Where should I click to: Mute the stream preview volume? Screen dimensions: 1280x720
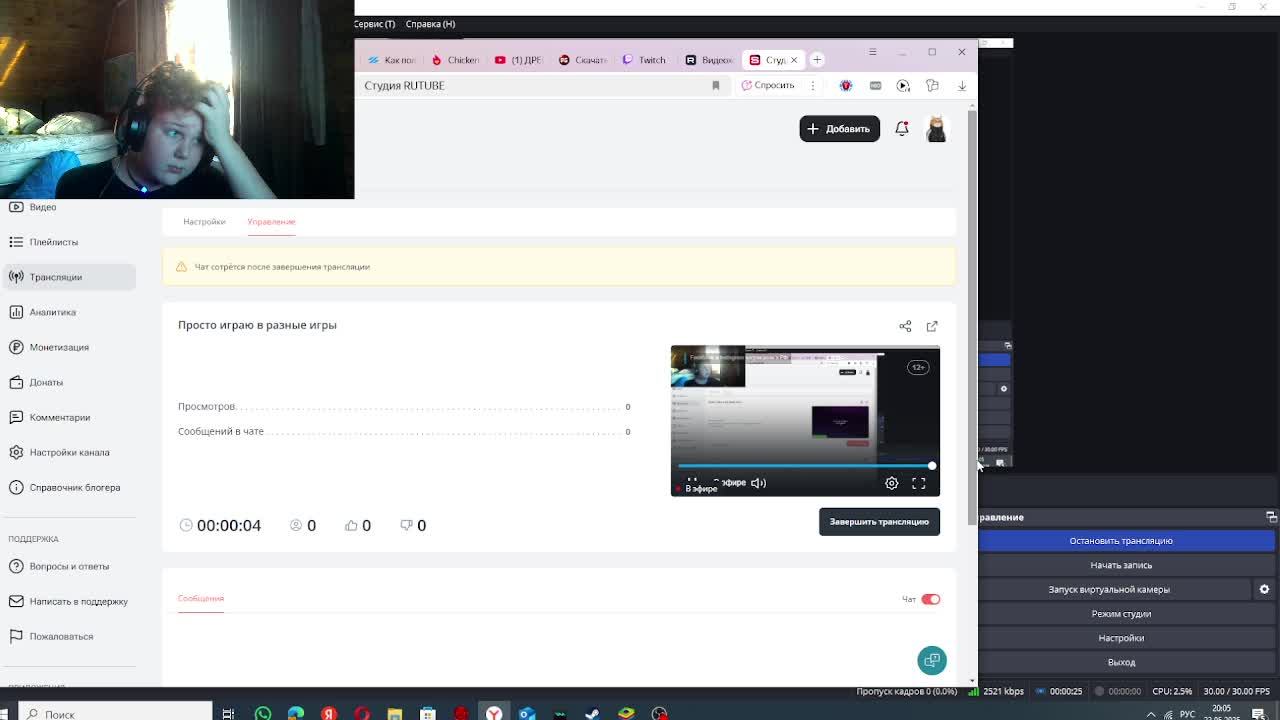[759, 483]
